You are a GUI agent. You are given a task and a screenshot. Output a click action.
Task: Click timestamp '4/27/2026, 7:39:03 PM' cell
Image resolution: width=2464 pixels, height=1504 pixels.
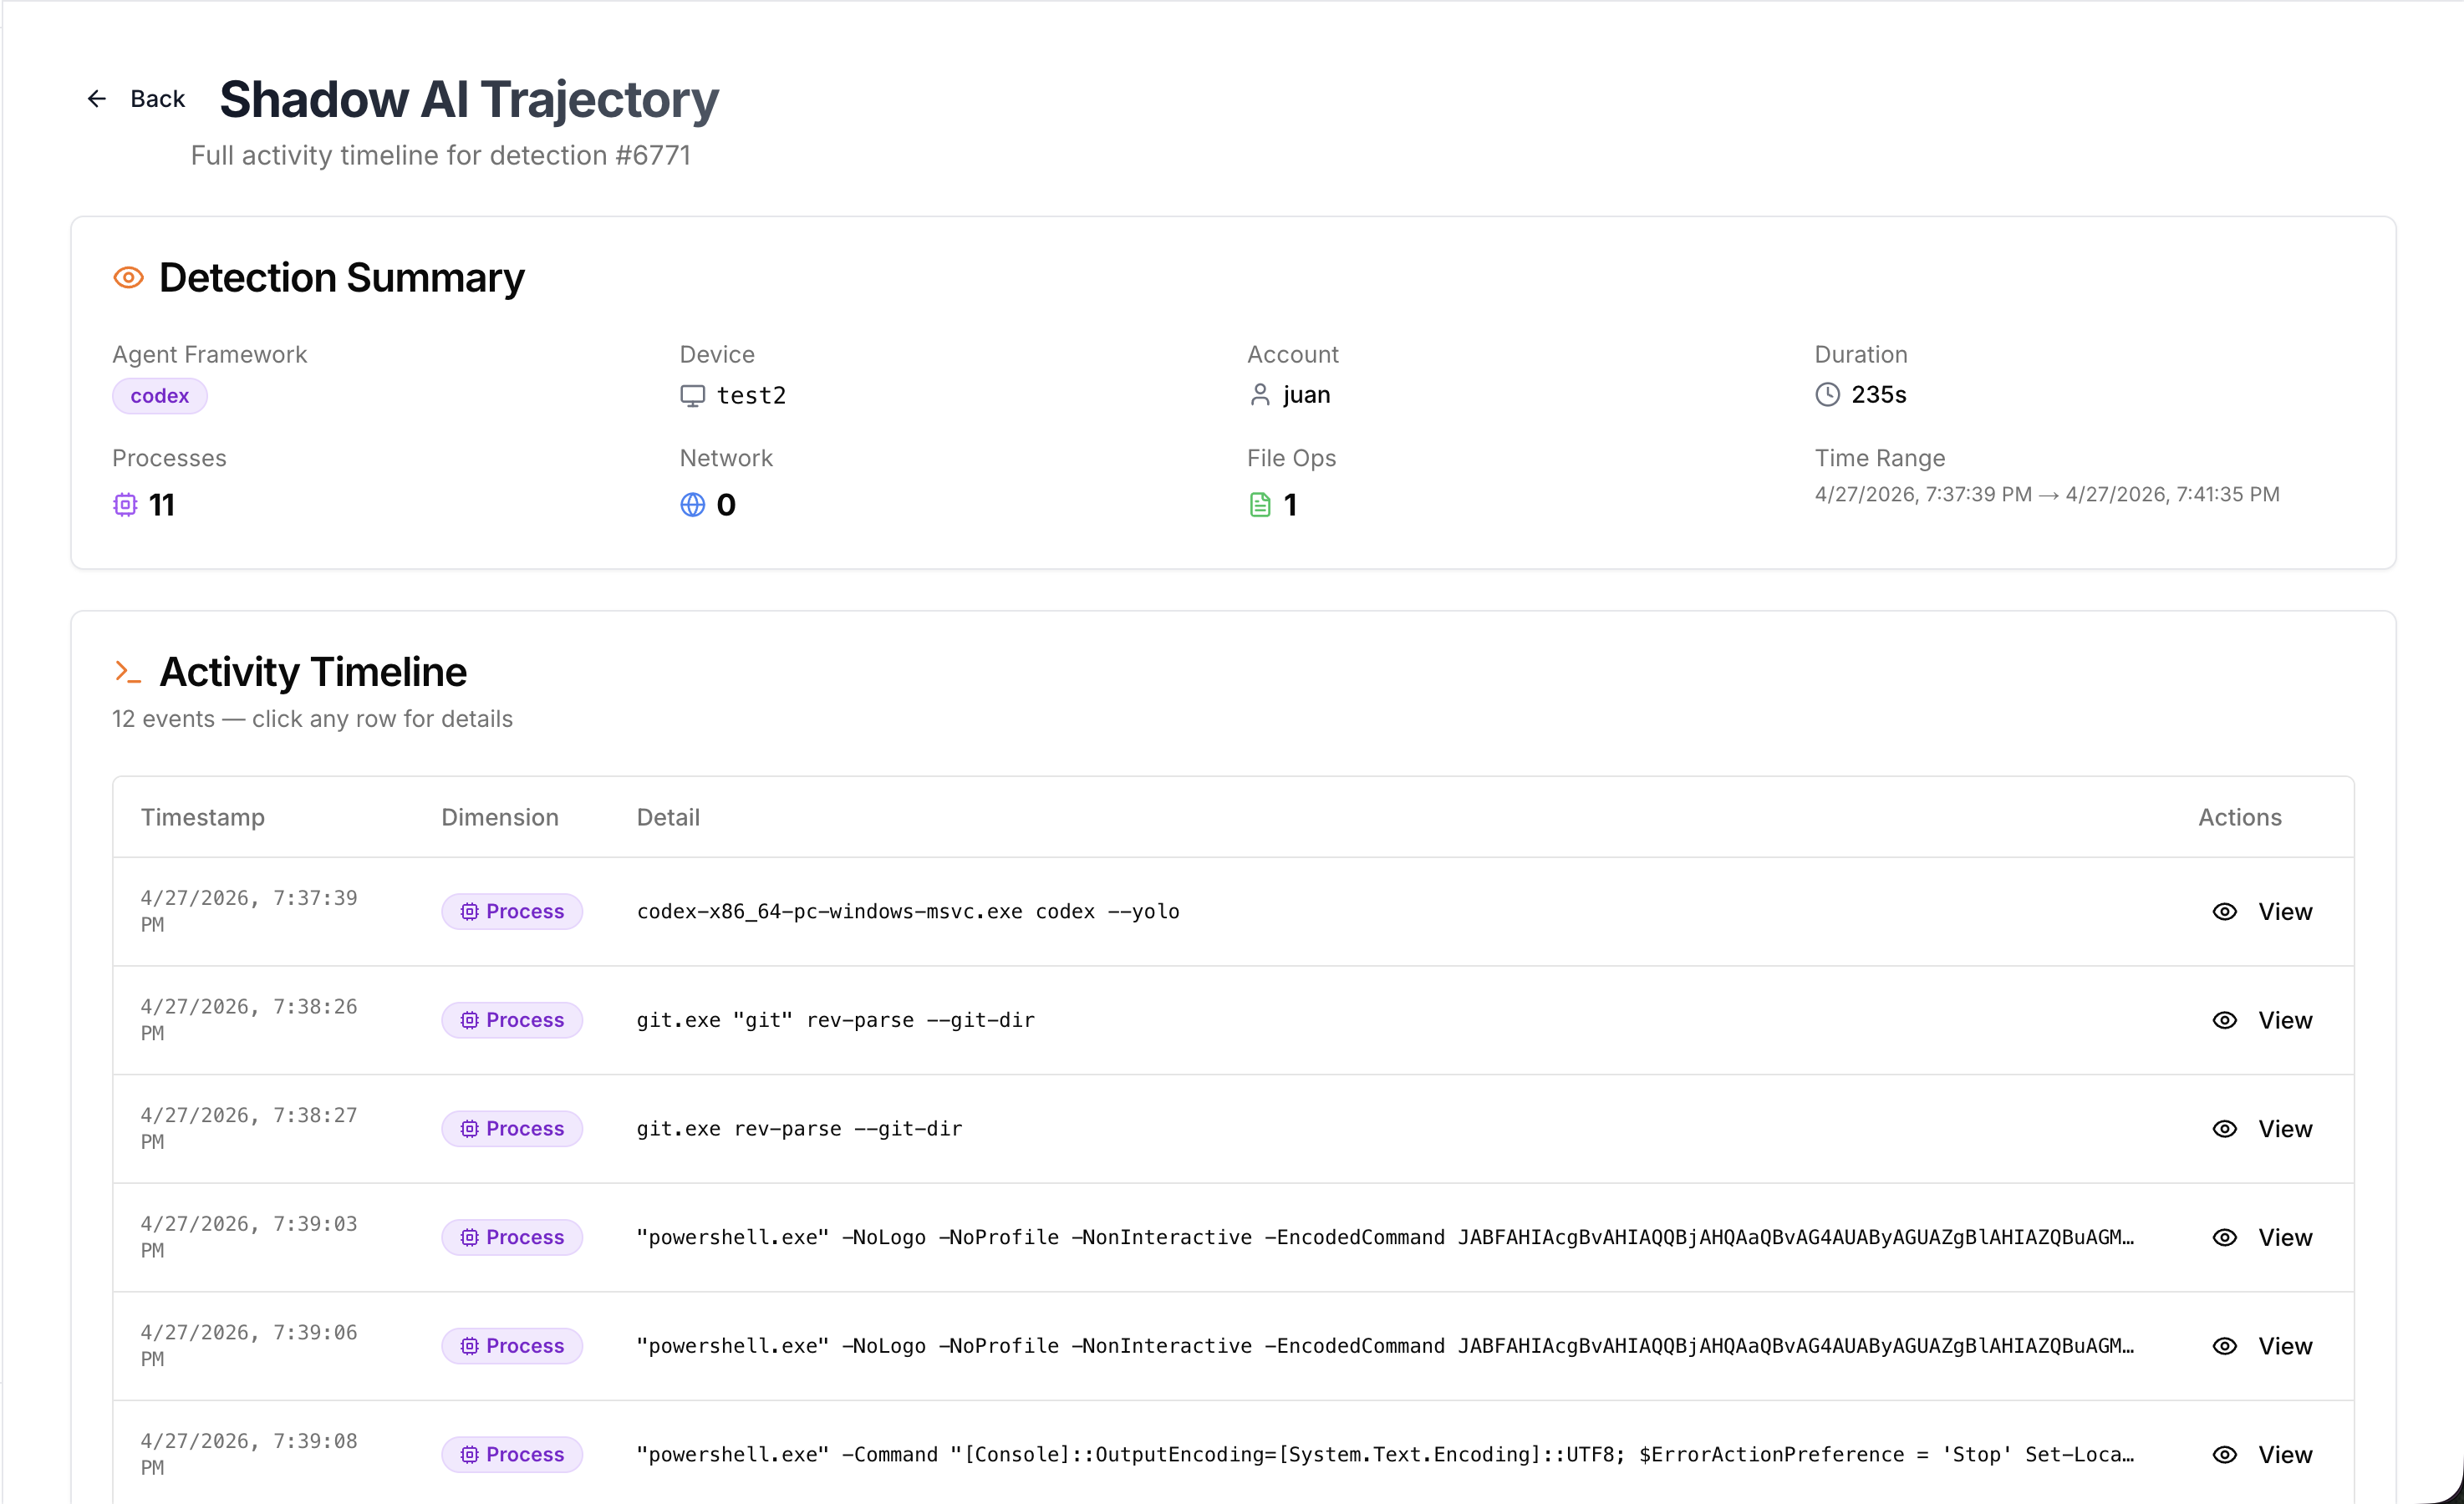[249, 1237]
